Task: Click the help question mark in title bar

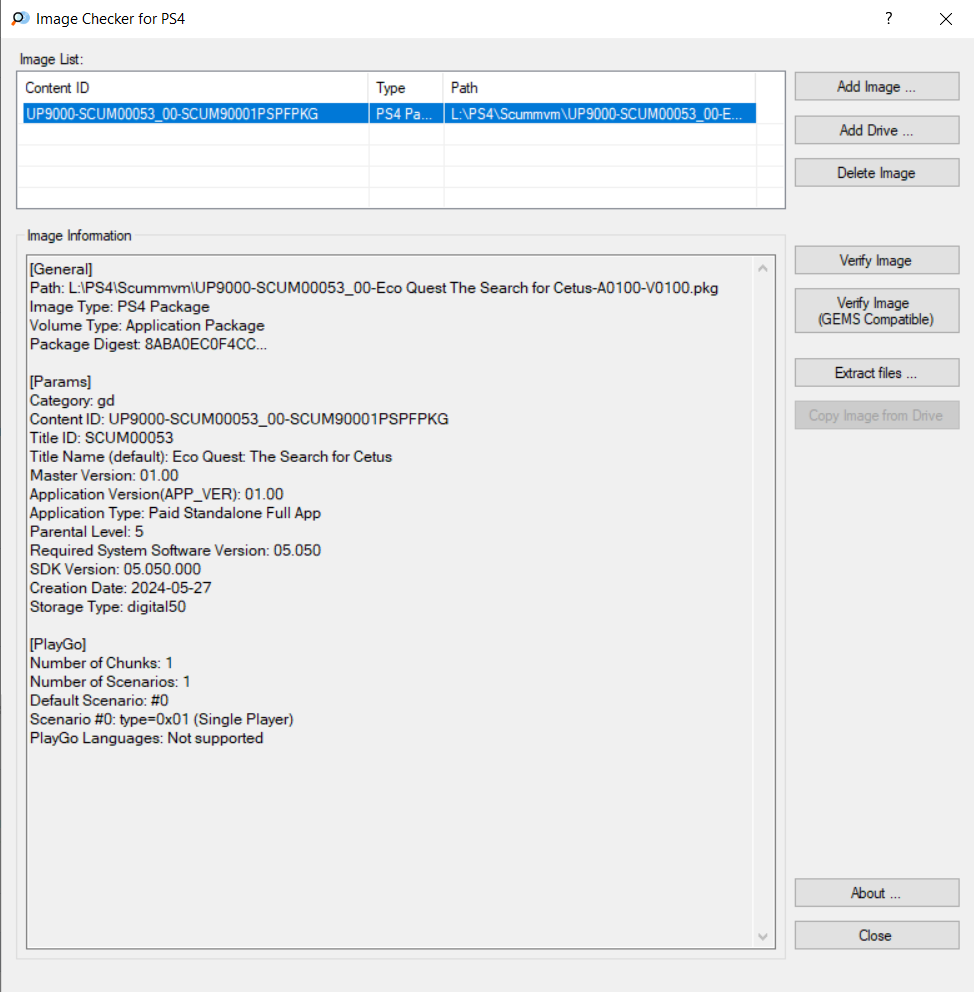Action: [x=889, y=18]
